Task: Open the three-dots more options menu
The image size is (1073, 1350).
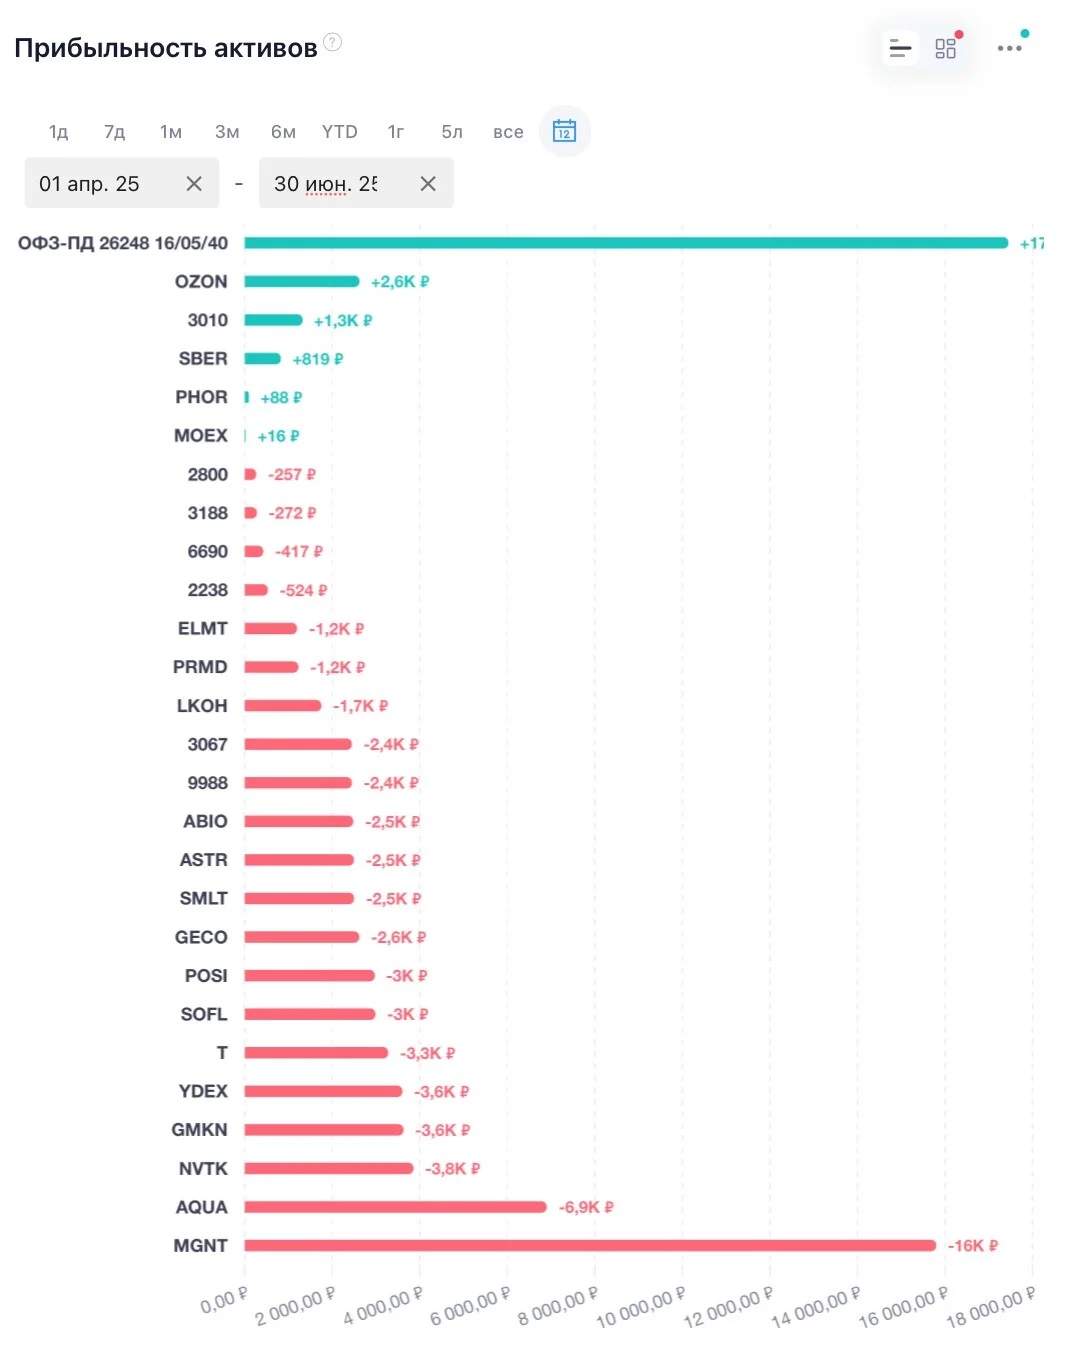Action: (1010, 48)
